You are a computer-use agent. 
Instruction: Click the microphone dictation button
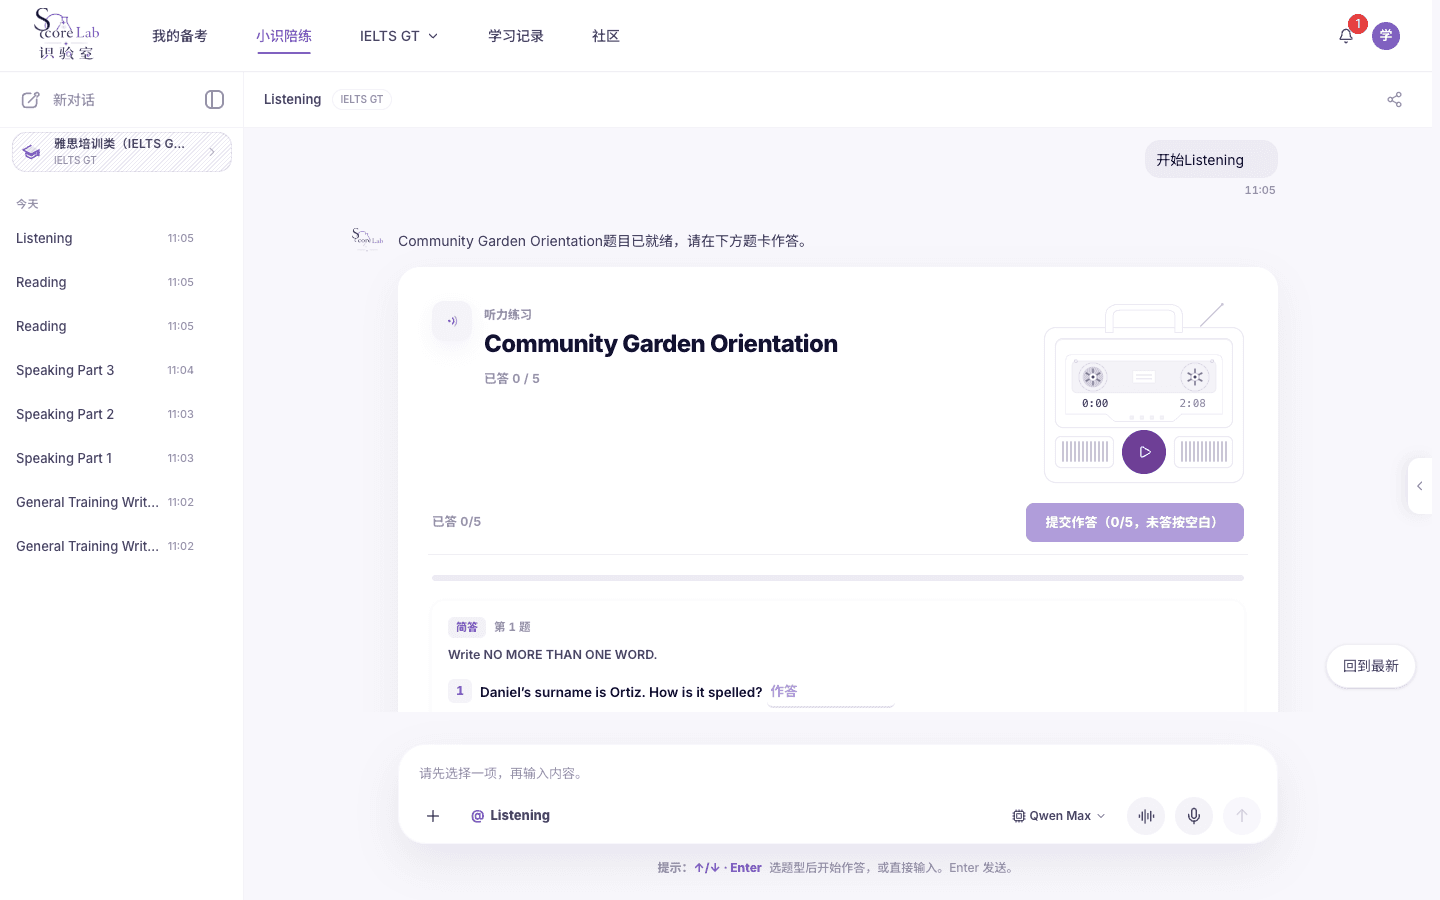pos(1194,816)
